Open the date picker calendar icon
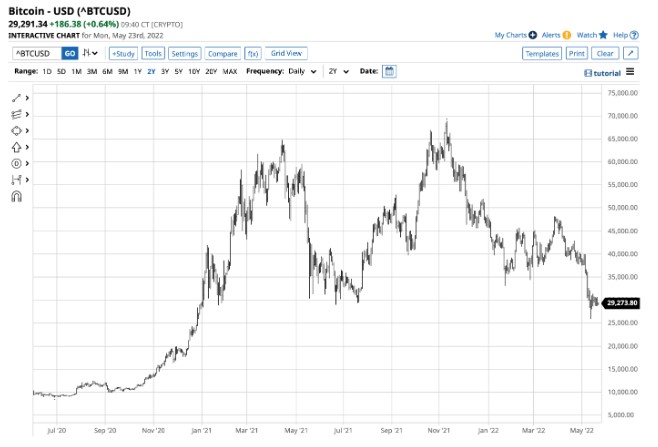This screenshot has height=447, width=658. (389, 71)
